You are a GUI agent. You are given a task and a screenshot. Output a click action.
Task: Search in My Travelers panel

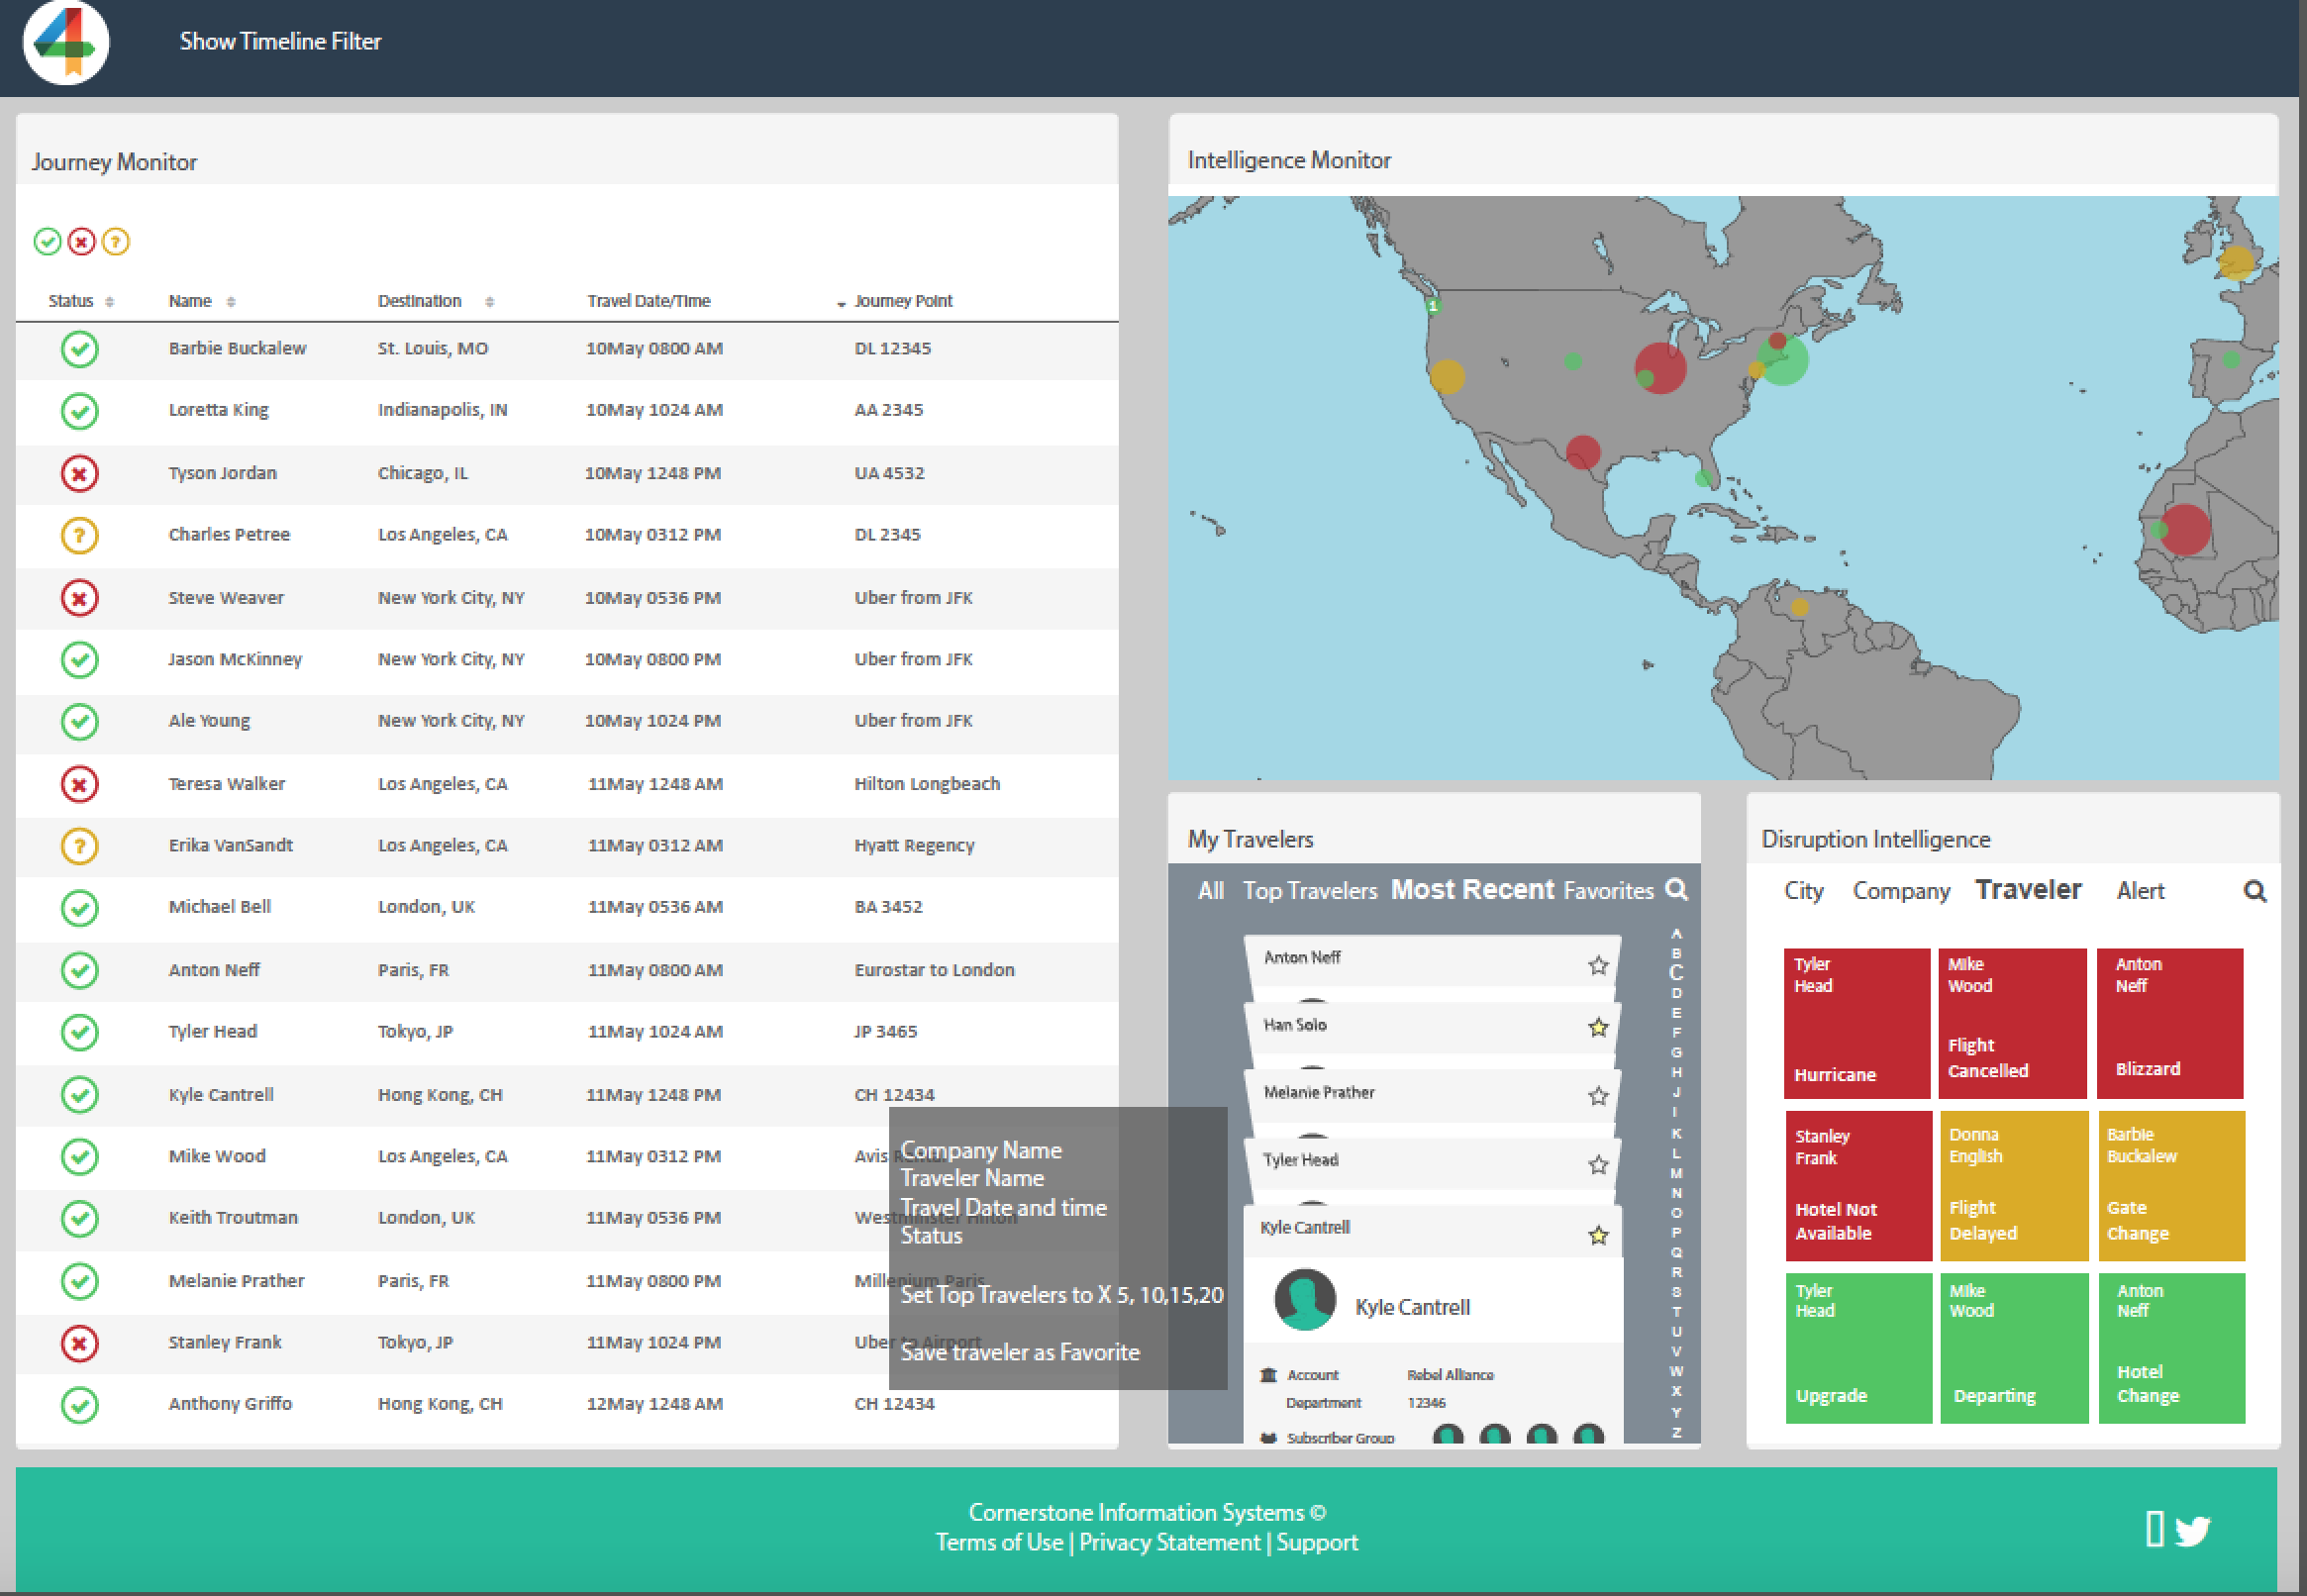1677,889
